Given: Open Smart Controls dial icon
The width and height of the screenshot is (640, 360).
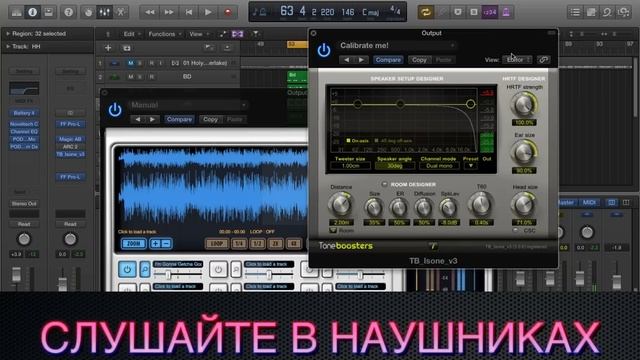Looking at the screenshot, I should [88, 12].
